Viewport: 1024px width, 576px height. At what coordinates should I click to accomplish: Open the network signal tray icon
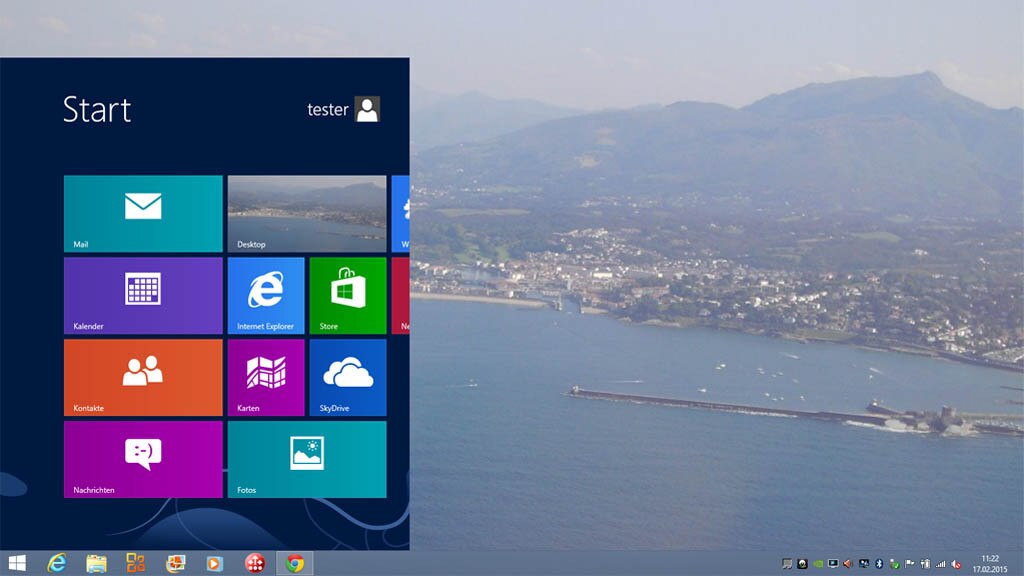click(x=941, y=564)
